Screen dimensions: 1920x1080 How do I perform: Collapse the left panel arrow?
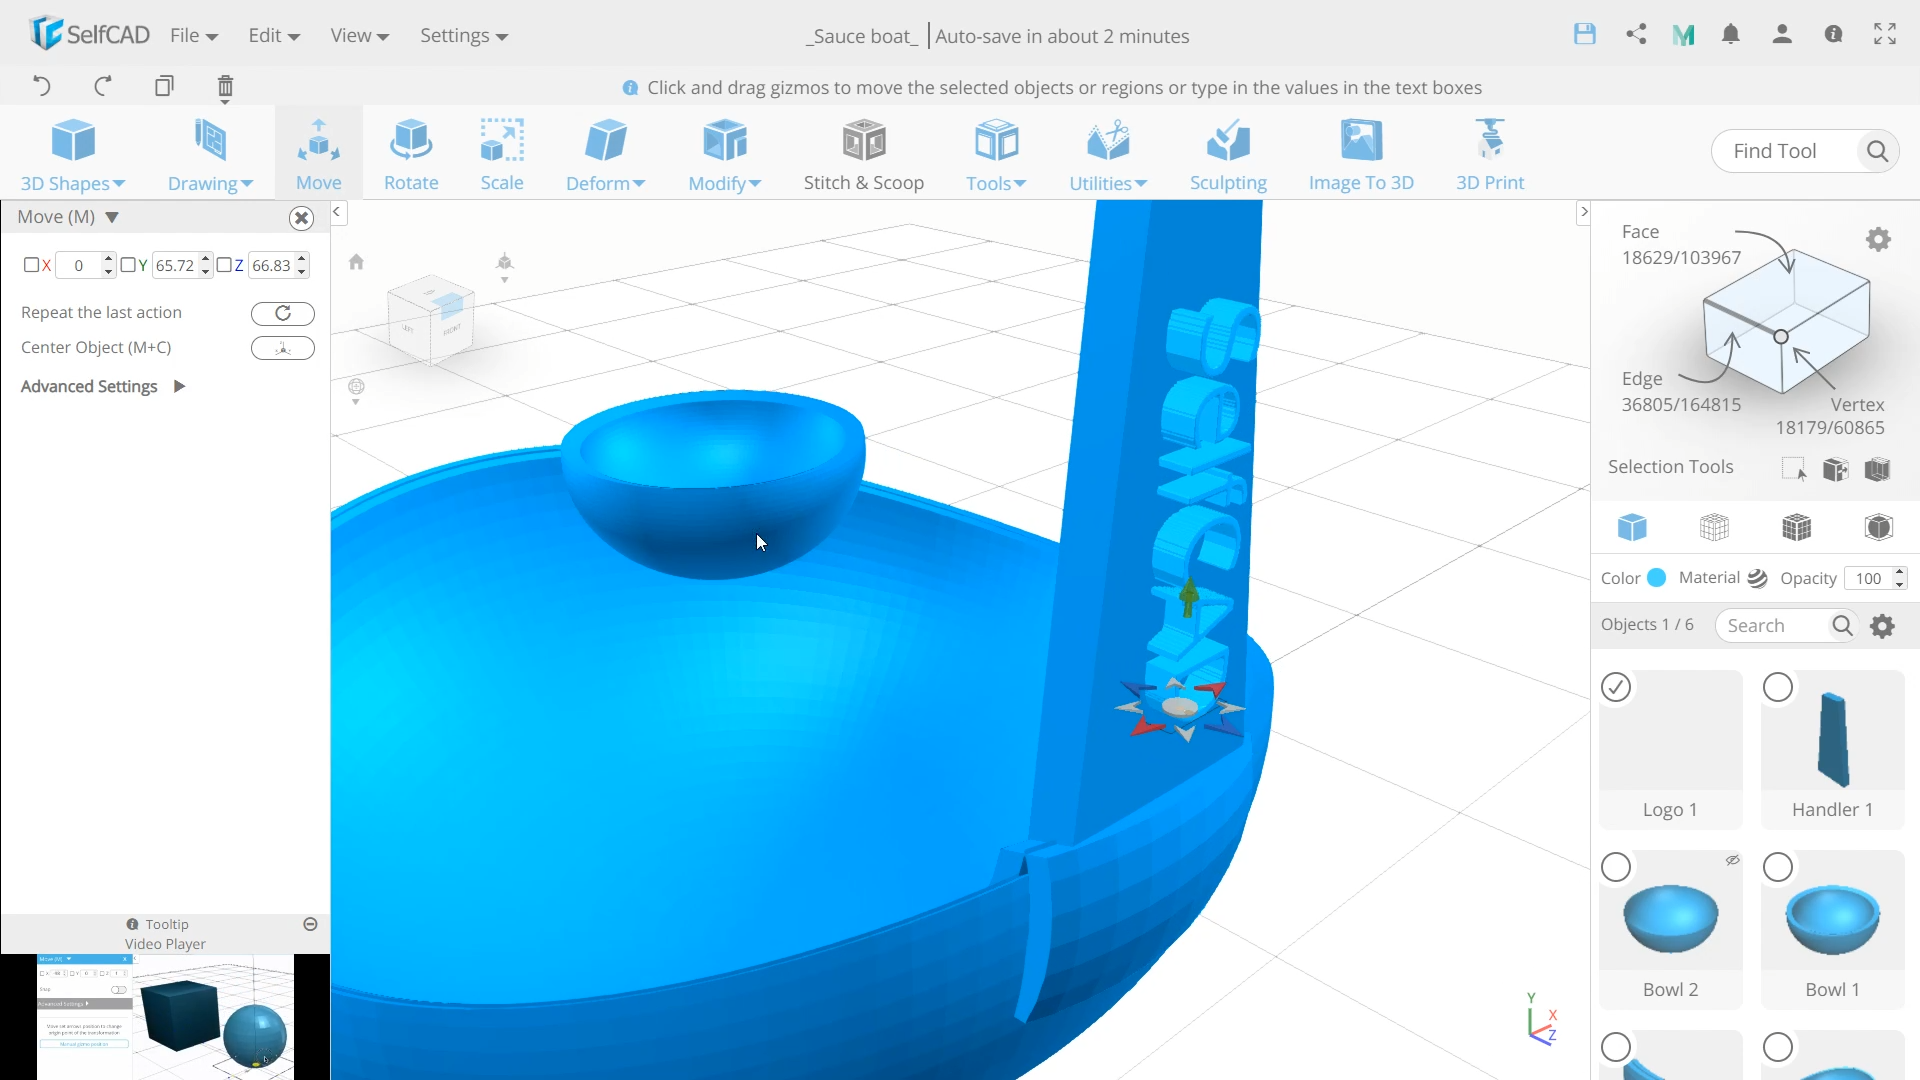[337, 212]
